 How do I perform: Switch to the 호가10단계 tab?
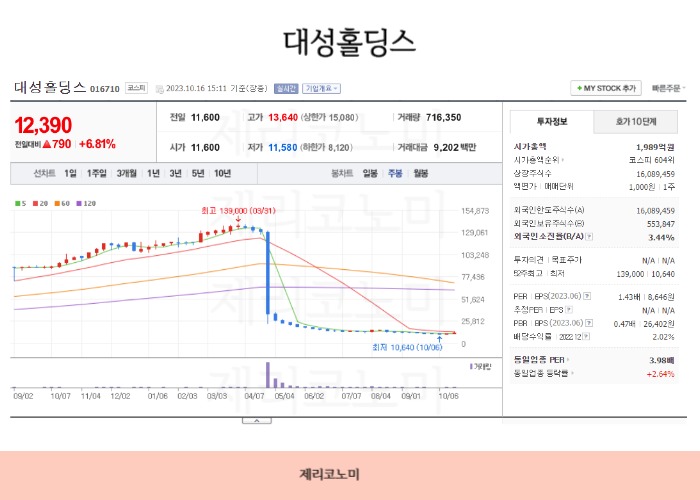[x=636, y=121]
